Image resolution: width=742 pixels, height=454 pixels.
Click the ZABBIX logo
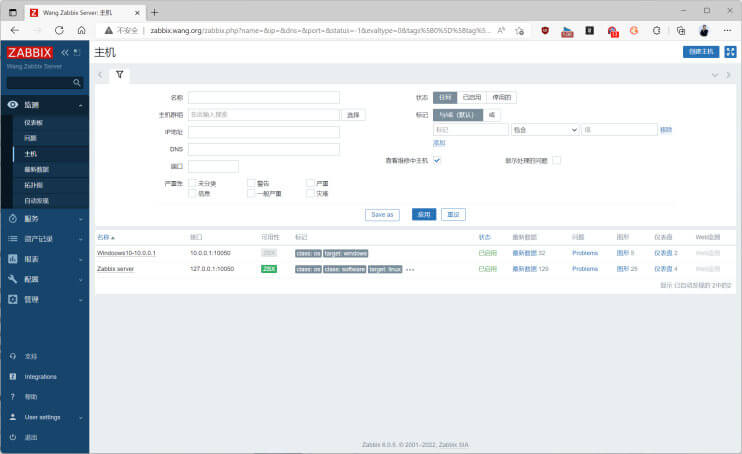pyautogui.click(x=29, y=53)
